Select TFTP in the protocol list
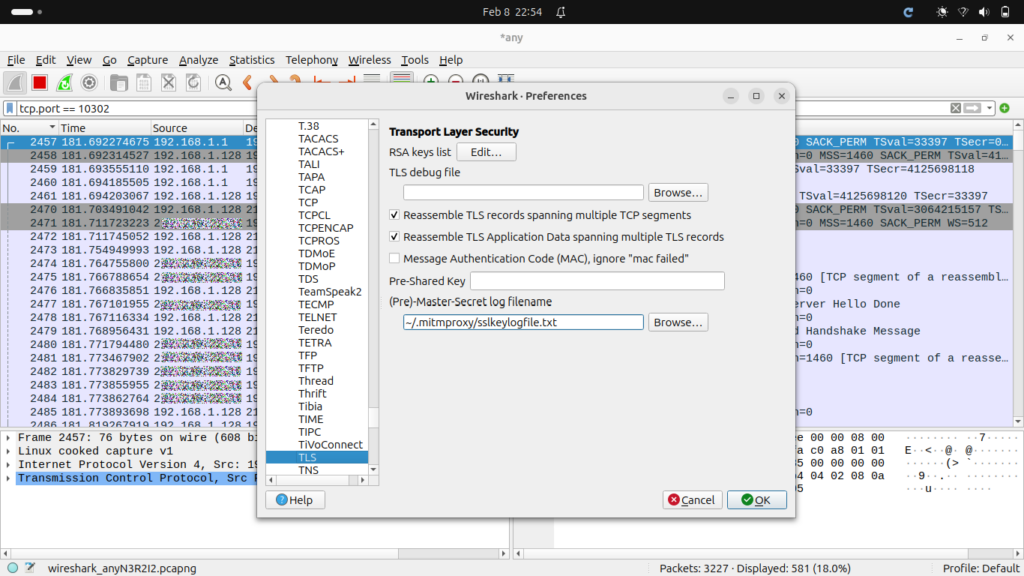 pyautogui.click(x=311, y=368)
